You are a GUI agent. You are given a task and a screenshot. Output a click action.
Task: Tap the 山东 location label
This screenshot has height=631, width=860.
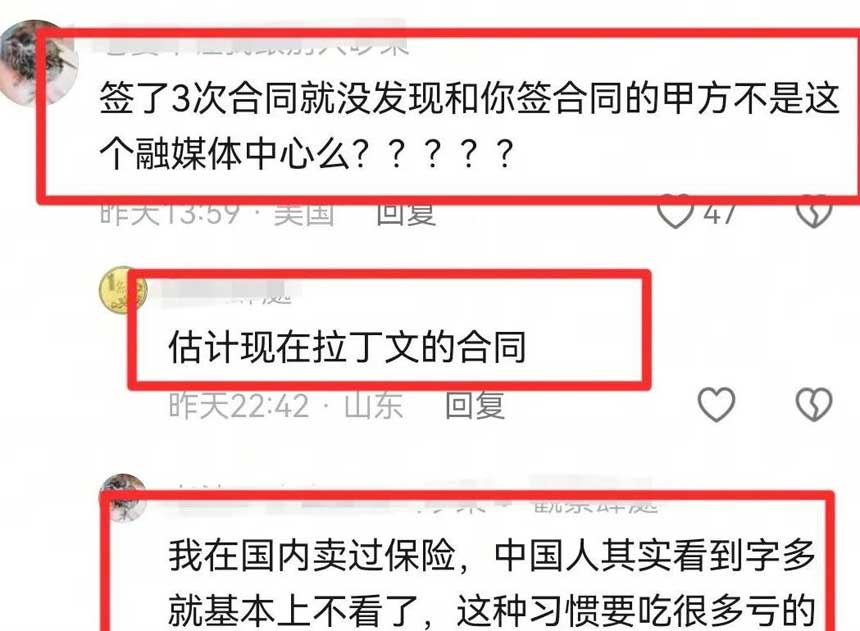(374, 406)
